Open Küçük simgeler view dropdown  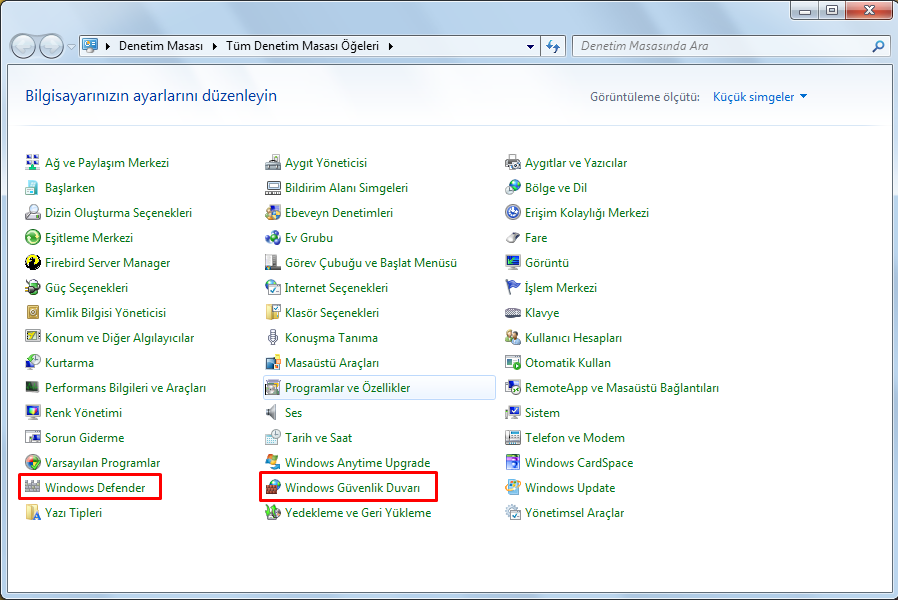tap(760, 97)
